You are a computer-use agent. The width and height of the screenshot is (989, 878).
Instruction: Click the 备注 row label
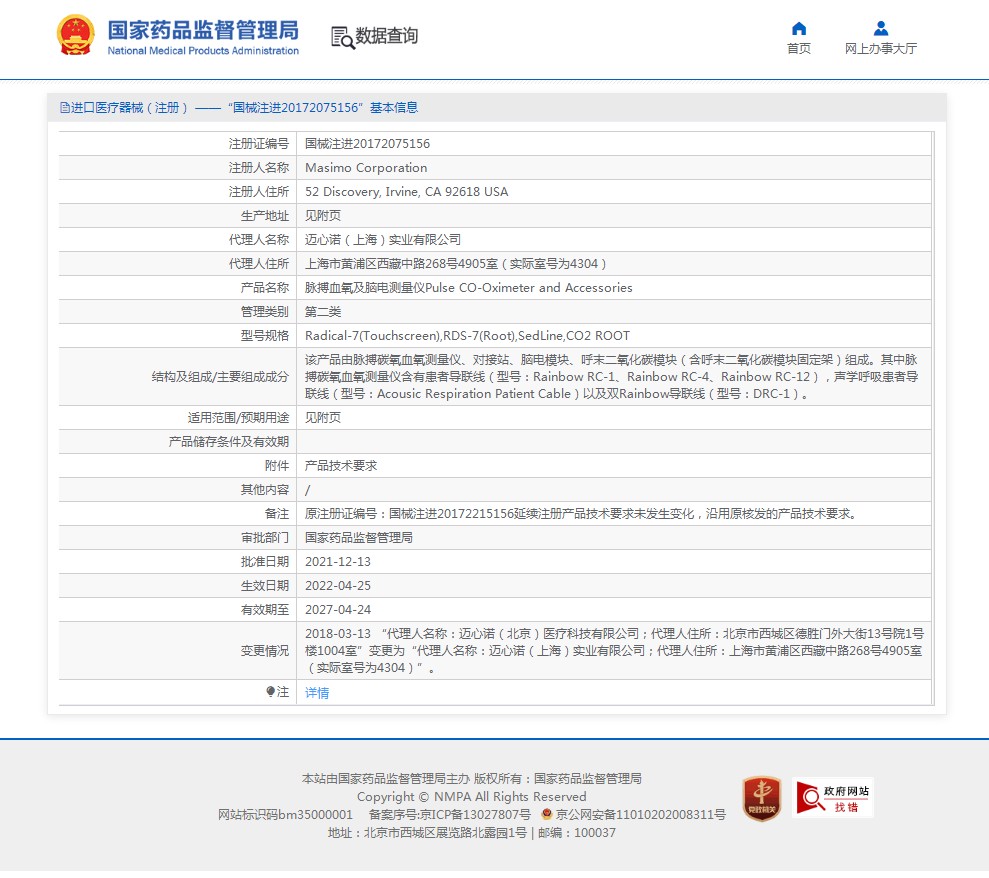click(x=277, y=513)
